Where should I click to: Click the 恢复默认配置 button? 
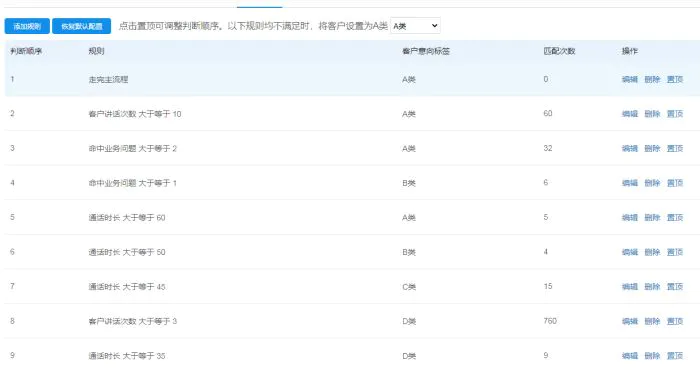click(x=81, y=26)
